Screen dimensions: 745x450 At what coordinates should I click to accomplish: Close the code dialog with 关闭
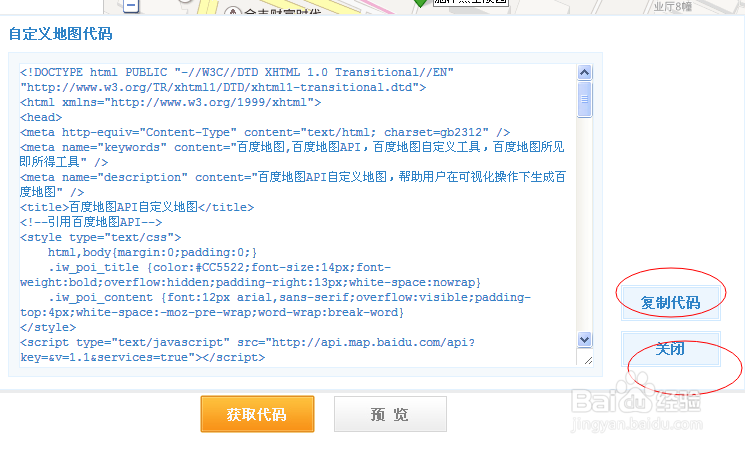(670, 349)
